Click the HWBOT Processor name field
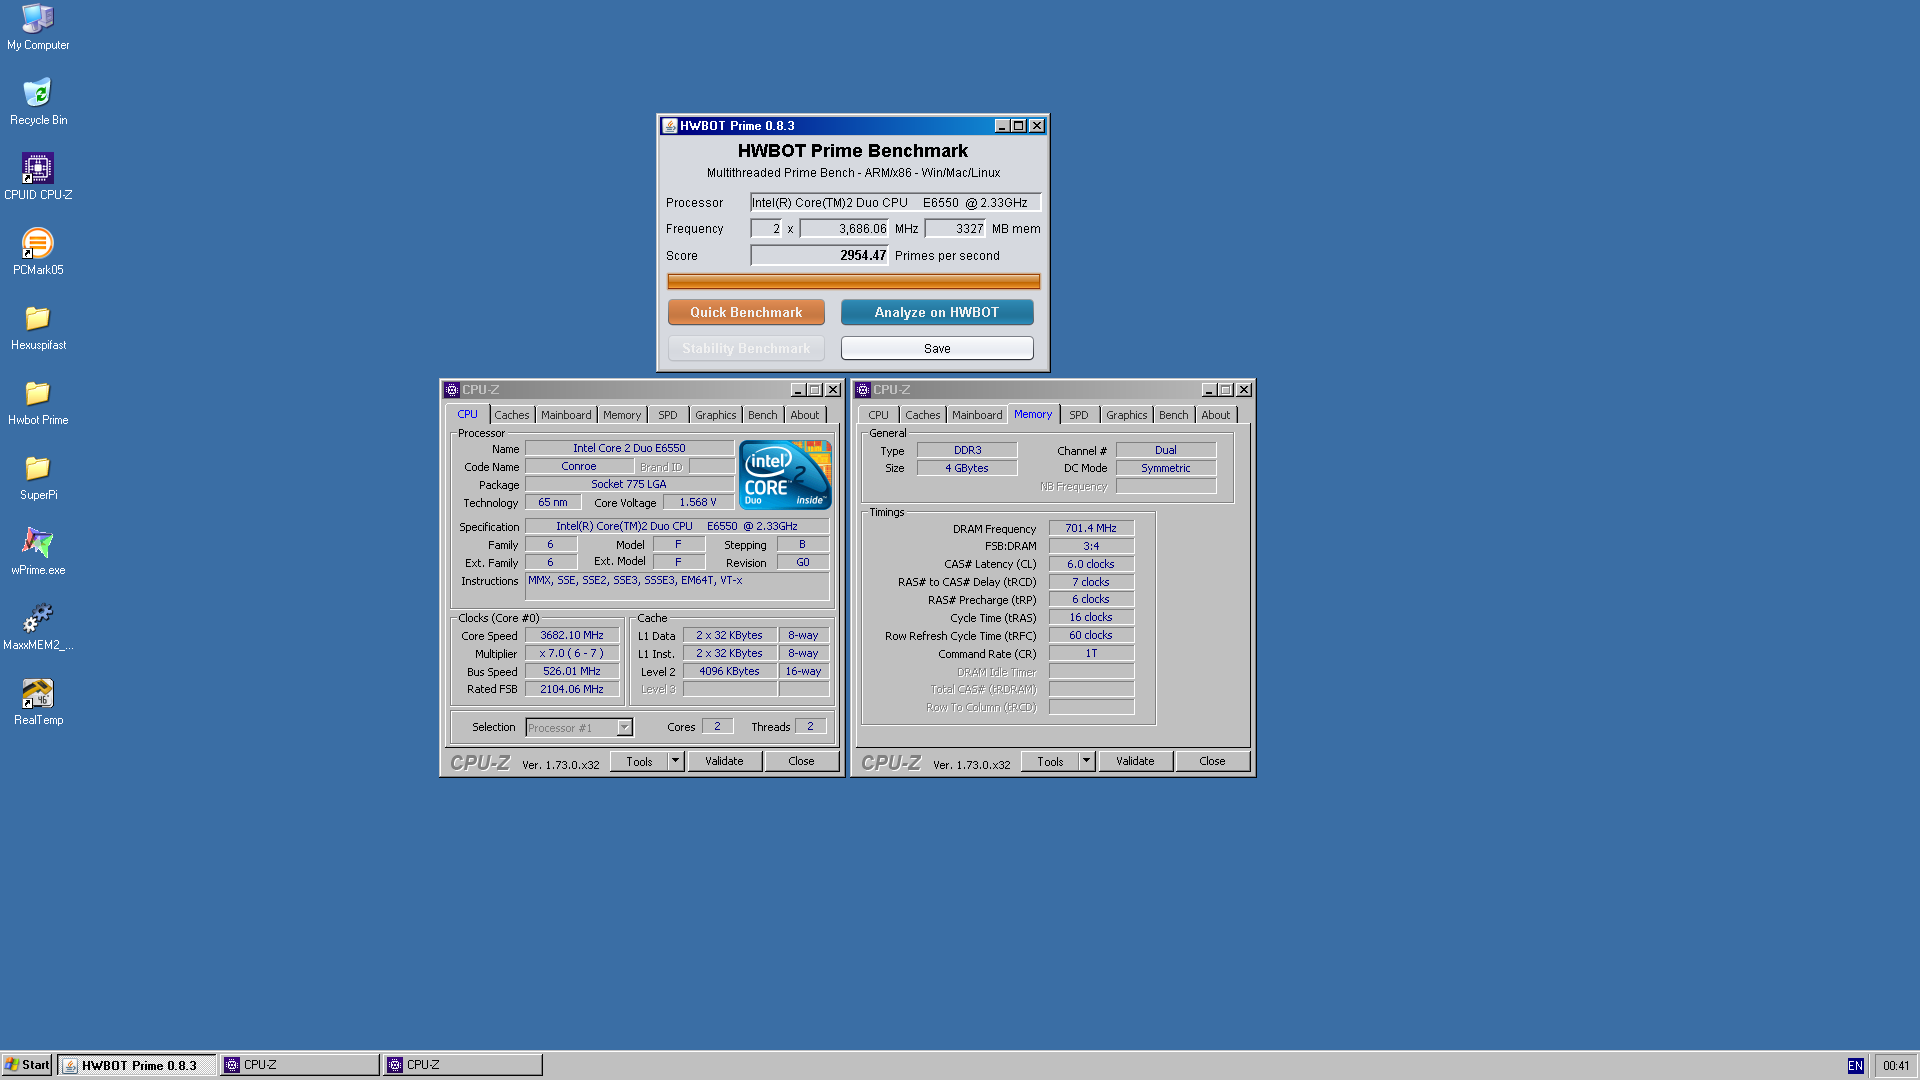Viewport: 1920px width, 1080px height. tap(895, 203)
